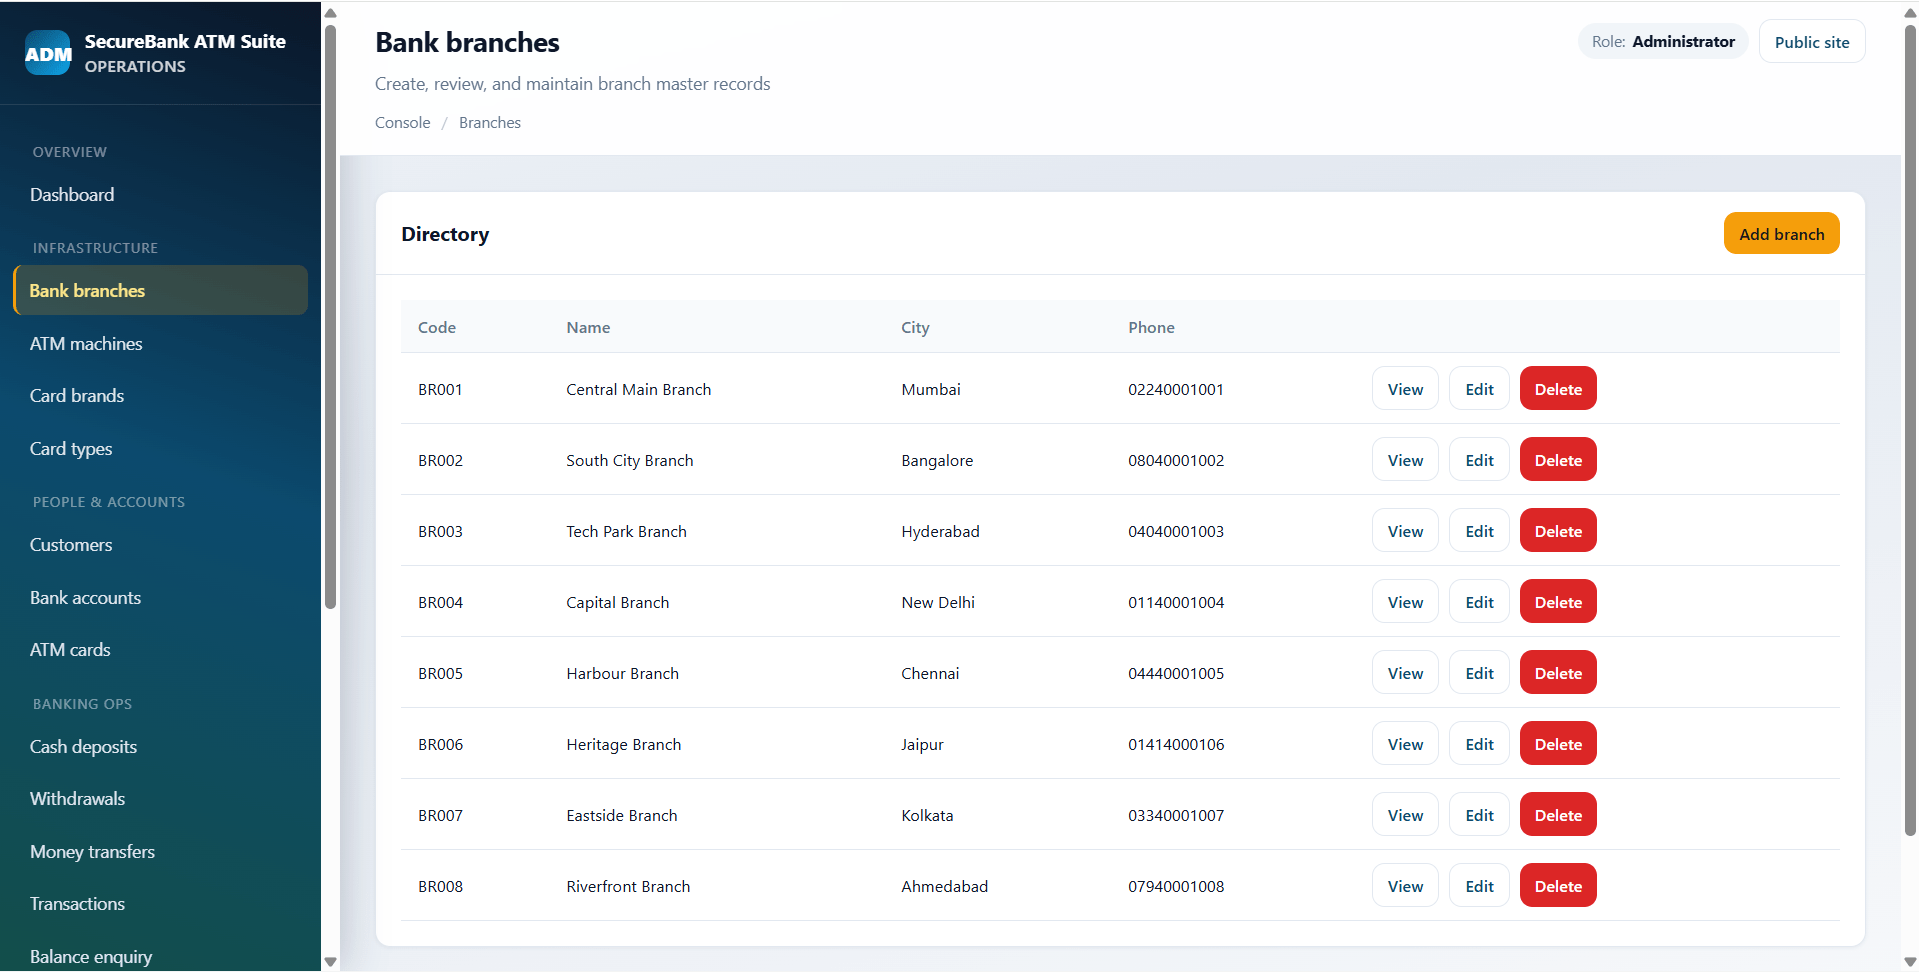This screenshot has width=1919, height=972.
Task: Select phone number 02240001001
Action: point(1176,389)
